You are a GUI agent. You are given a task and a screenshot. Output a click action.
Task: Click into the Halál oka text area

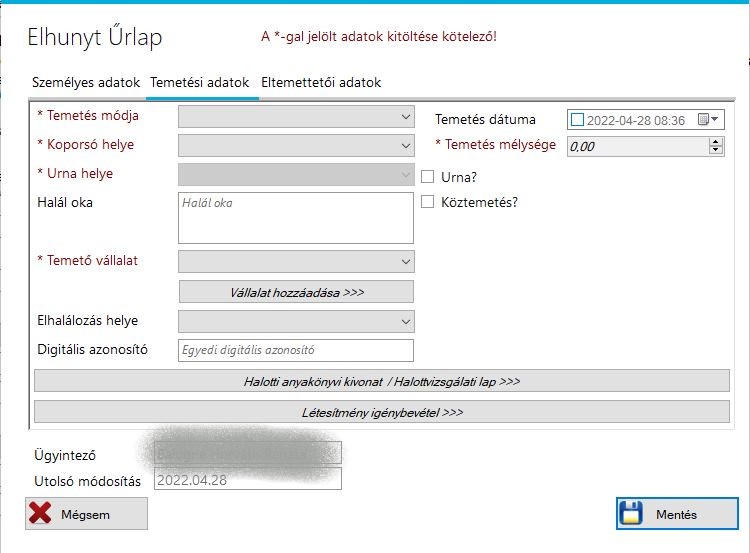(296, 218)
